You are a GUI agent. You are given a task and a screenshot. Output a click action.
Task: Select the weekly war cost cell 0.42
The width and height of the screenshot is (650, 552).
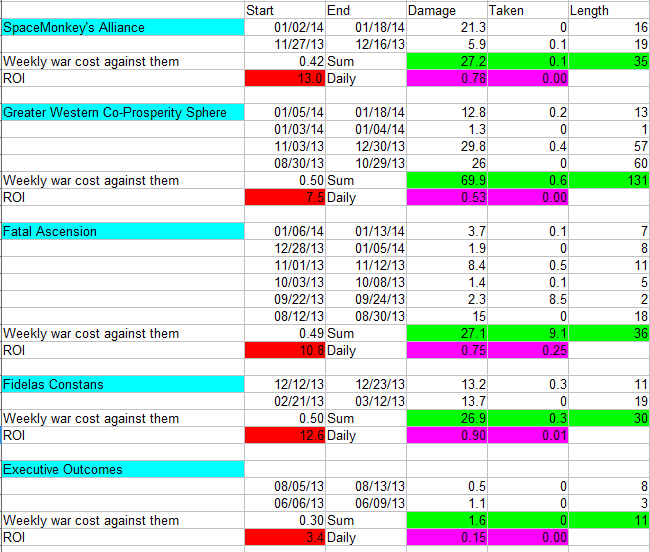pos(285,61)
